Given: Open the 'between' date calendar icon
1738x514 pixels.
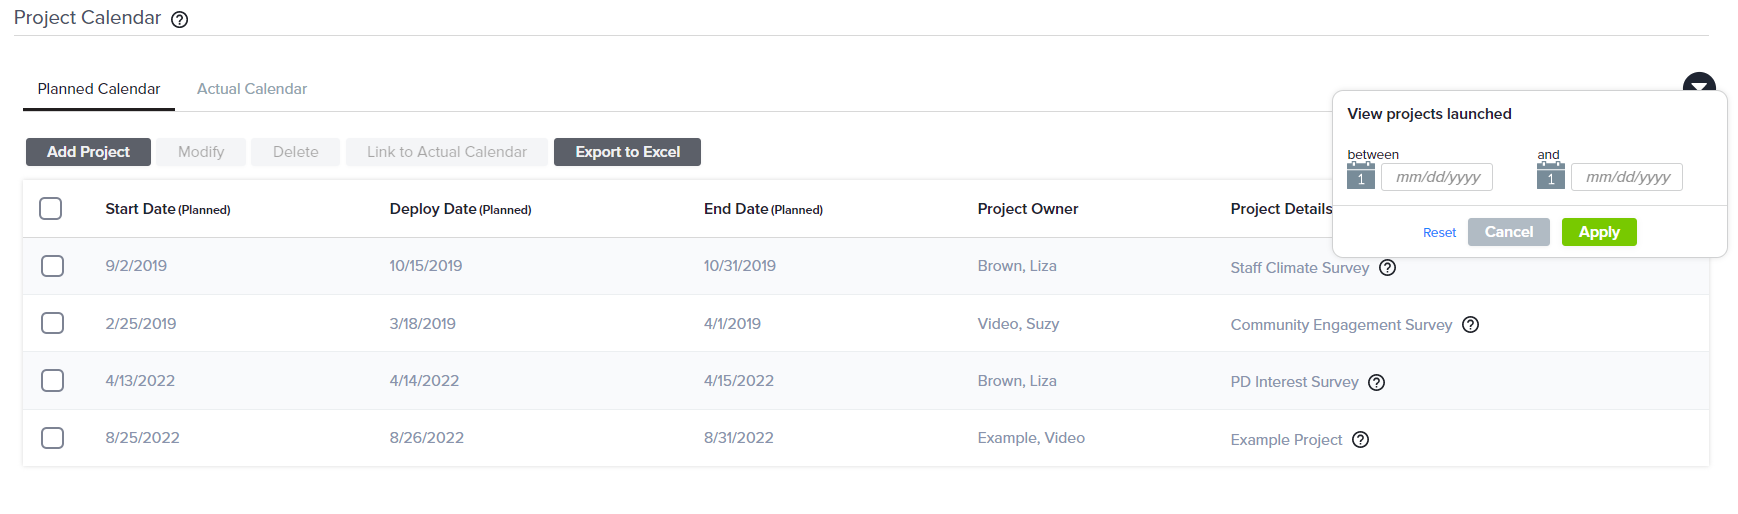Looking at the screenshot, I should click(1361, 176).
